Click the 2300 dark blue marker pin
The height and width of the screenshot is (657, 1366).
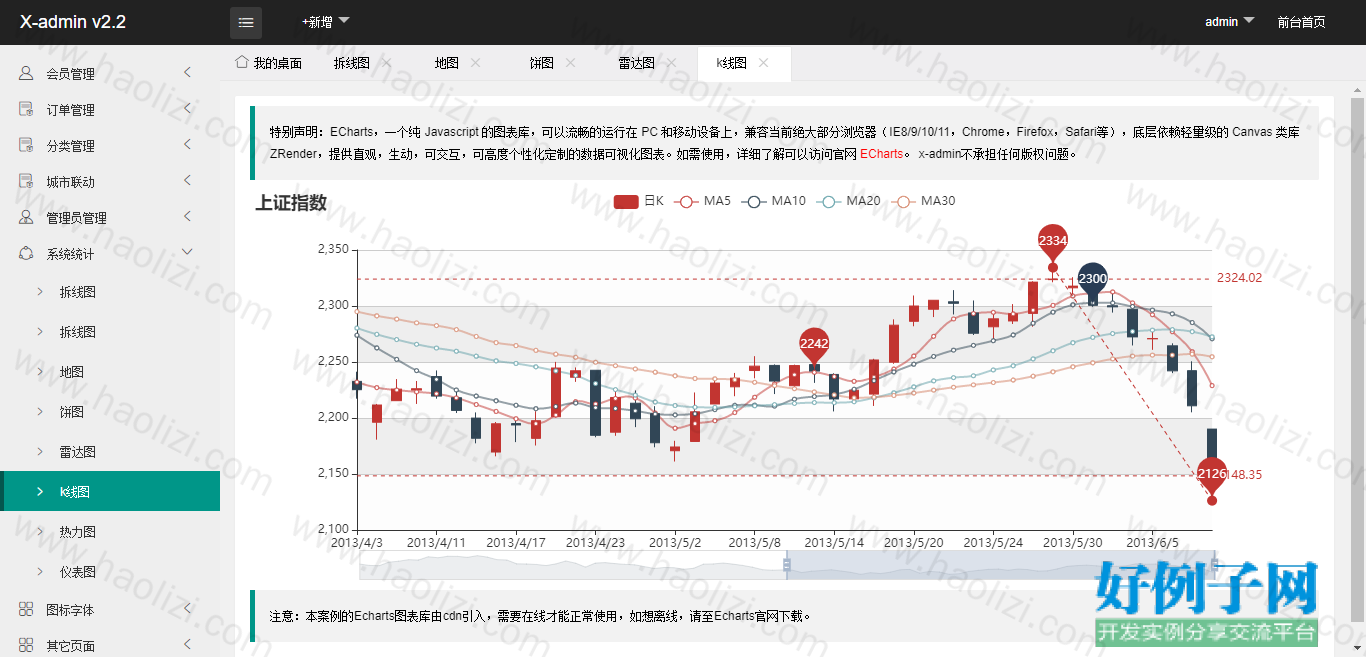tap(1093, 280)
